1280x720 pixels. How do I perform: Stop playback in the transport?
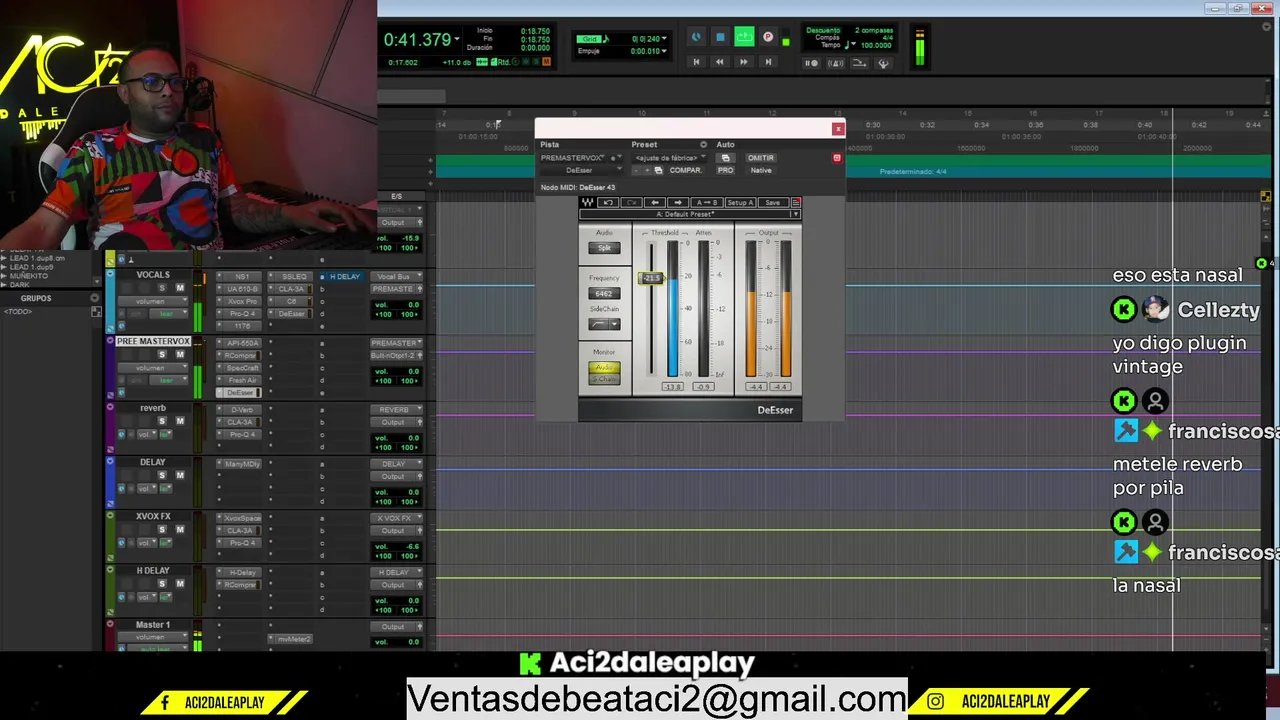click(720, 37)
